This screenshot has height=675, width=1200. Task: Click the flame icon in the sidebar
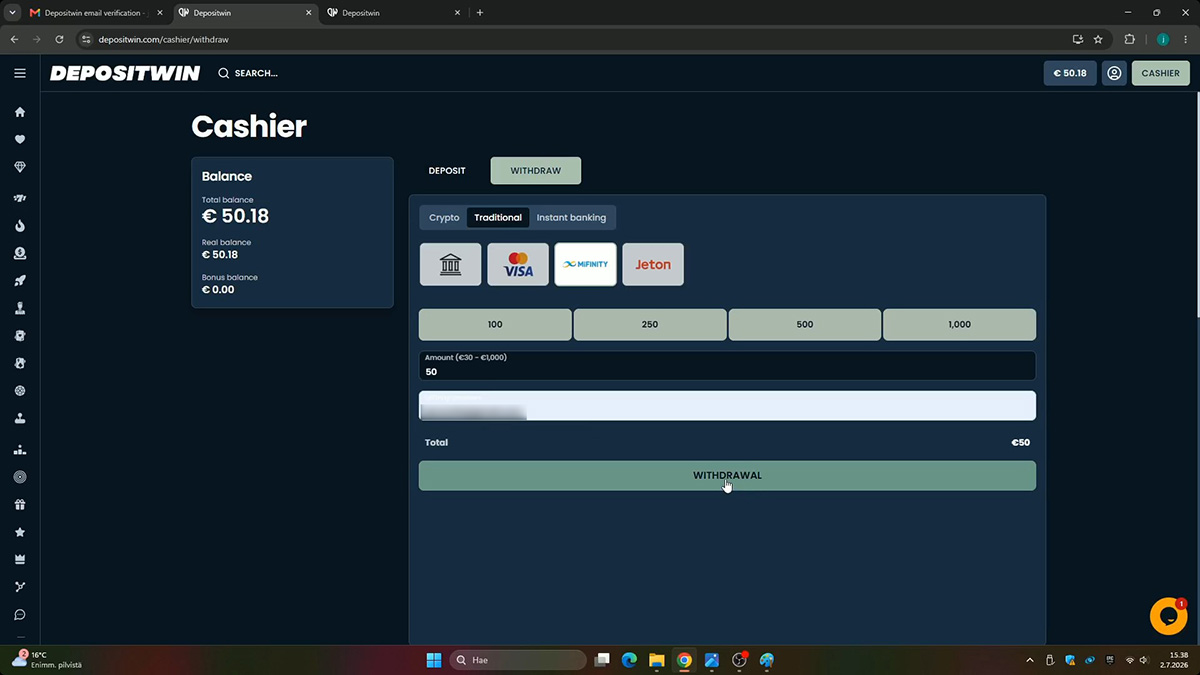[x=20, y=226]
